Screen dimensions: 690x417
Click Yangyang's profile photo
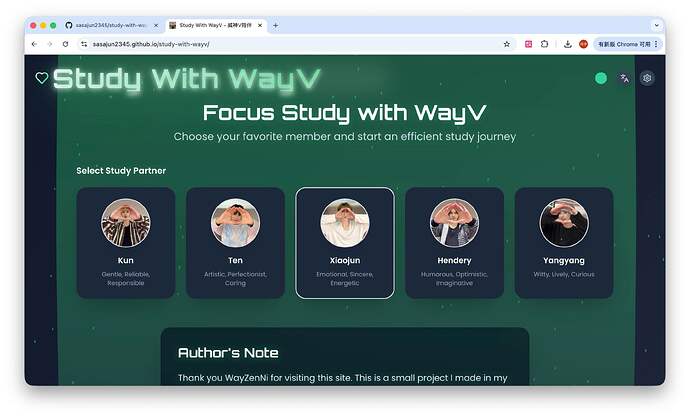564,223
